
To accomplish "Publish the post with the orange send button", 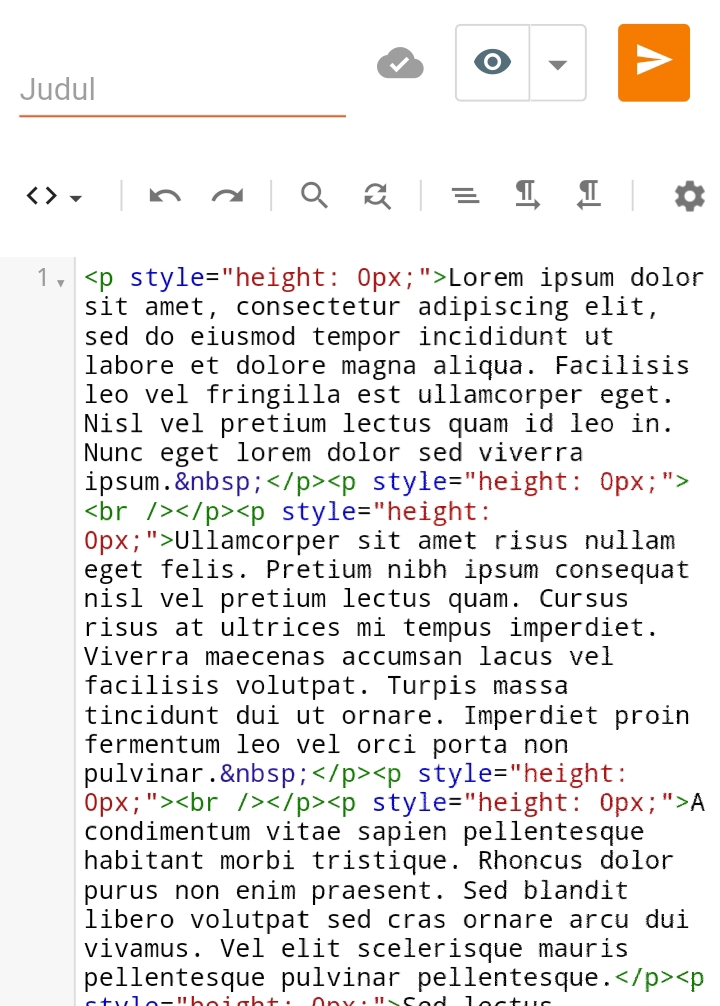I will click(x=654, y=63).
